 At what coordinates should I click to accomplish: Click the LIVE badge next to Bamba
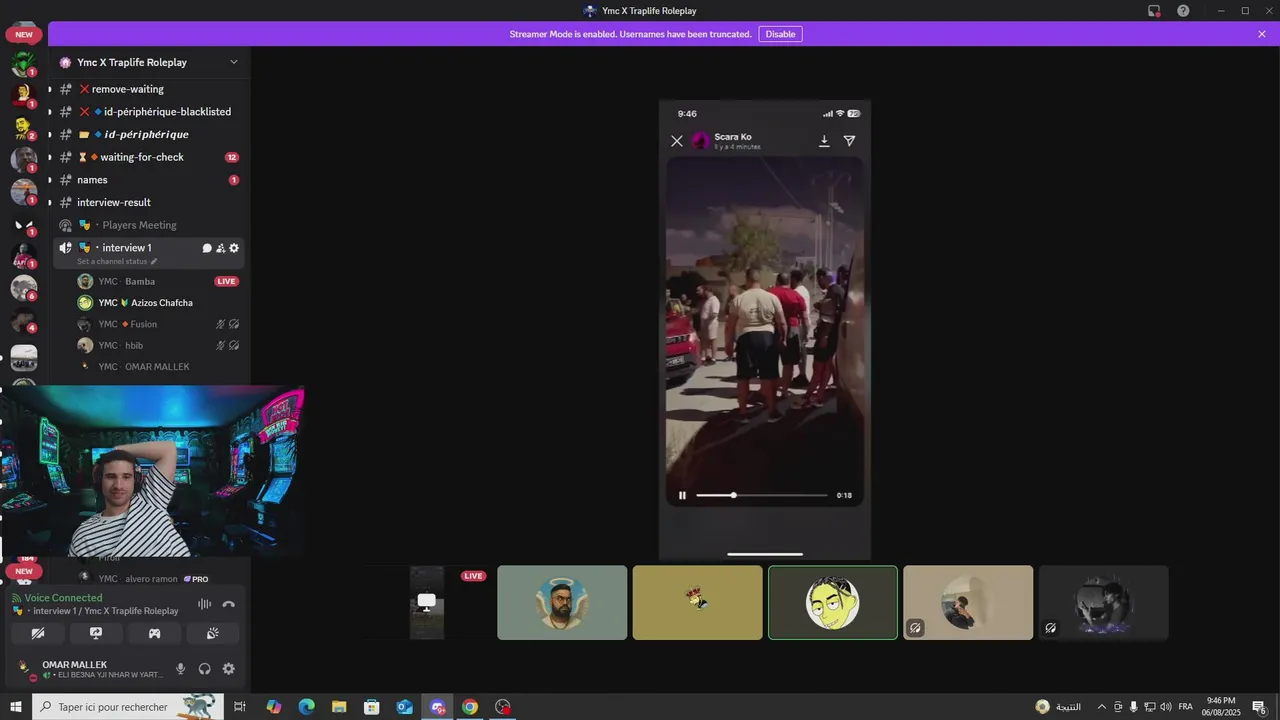227,281
